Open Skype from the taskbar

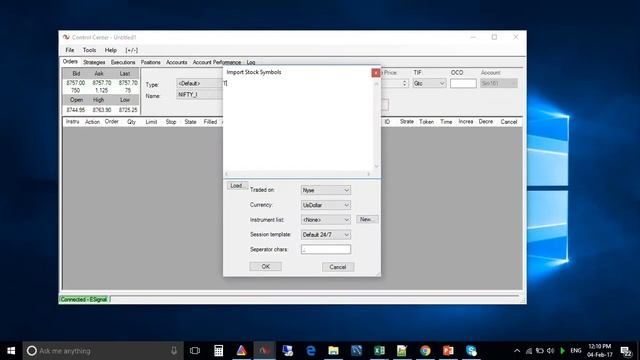[x=471, y=351]
